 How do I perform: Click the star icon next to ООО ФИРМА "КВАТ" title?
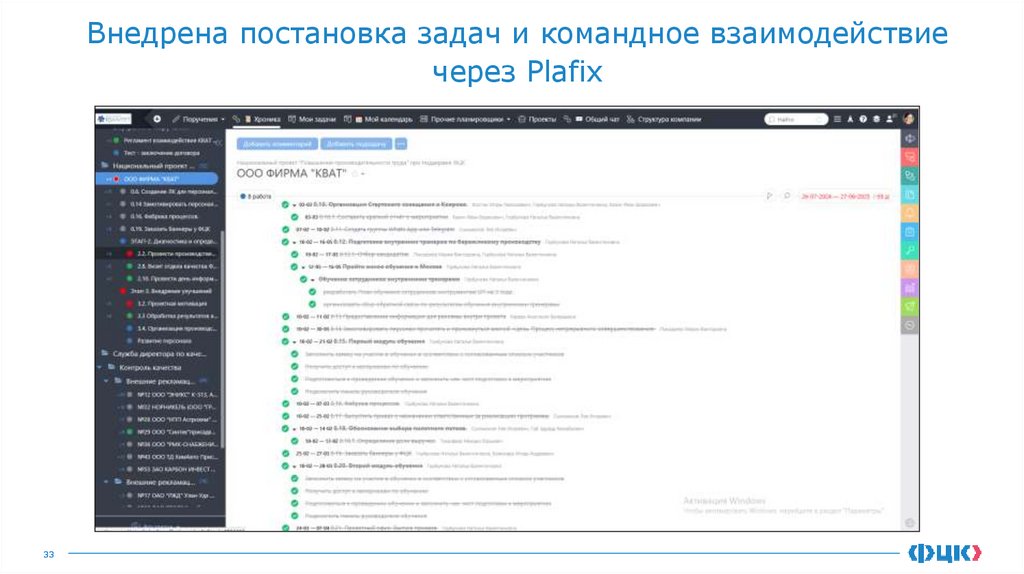pos(355,174)
